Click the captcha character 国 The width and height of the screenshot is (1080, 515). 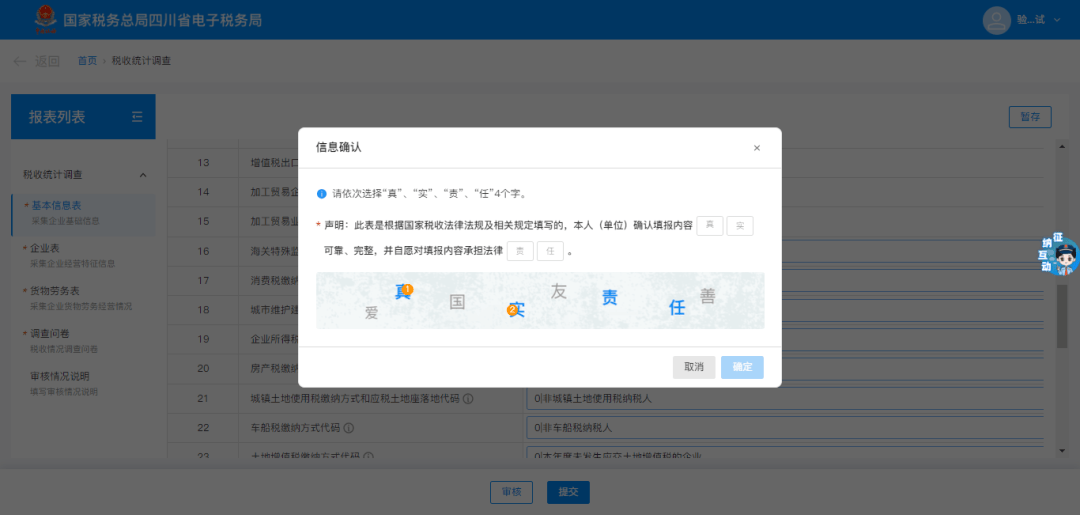click(457, 302)
